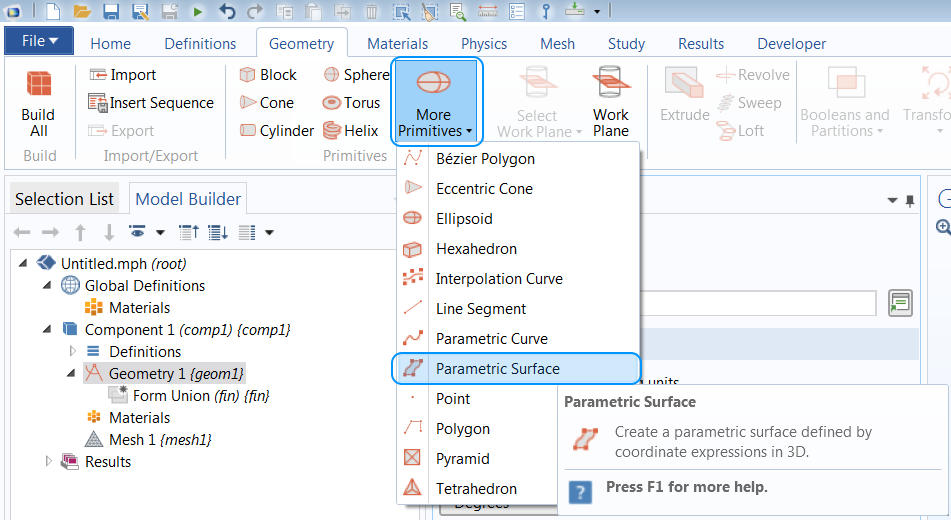Image resolution: width=951 pixels, height=520 pixels.
Task: Switch to the Physics ribbon tab
Action: coord(484,44)
